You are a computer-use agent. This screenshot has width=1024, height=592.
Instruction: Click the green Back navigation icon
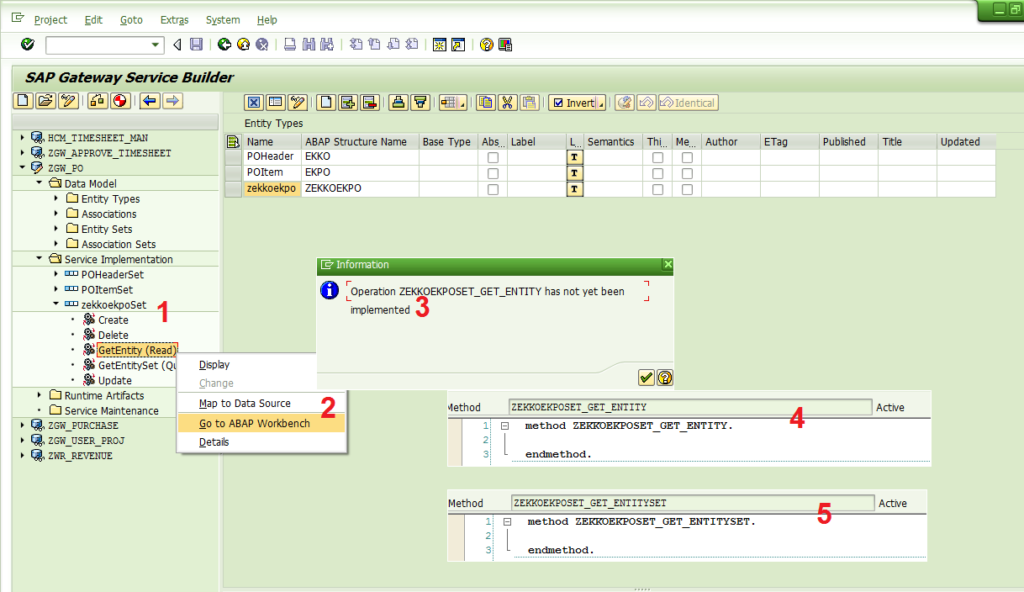coord(224,44)
